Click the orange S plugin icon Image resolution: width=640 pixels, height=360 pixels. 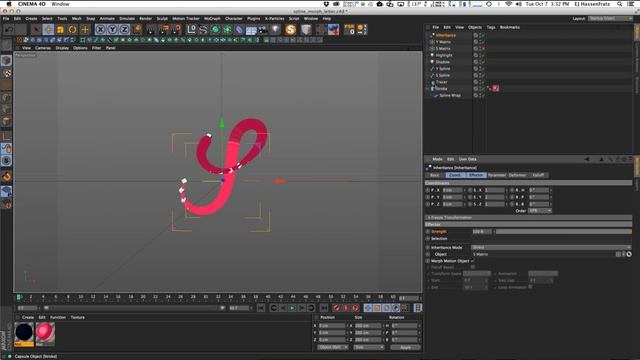[x=291, y=29]
